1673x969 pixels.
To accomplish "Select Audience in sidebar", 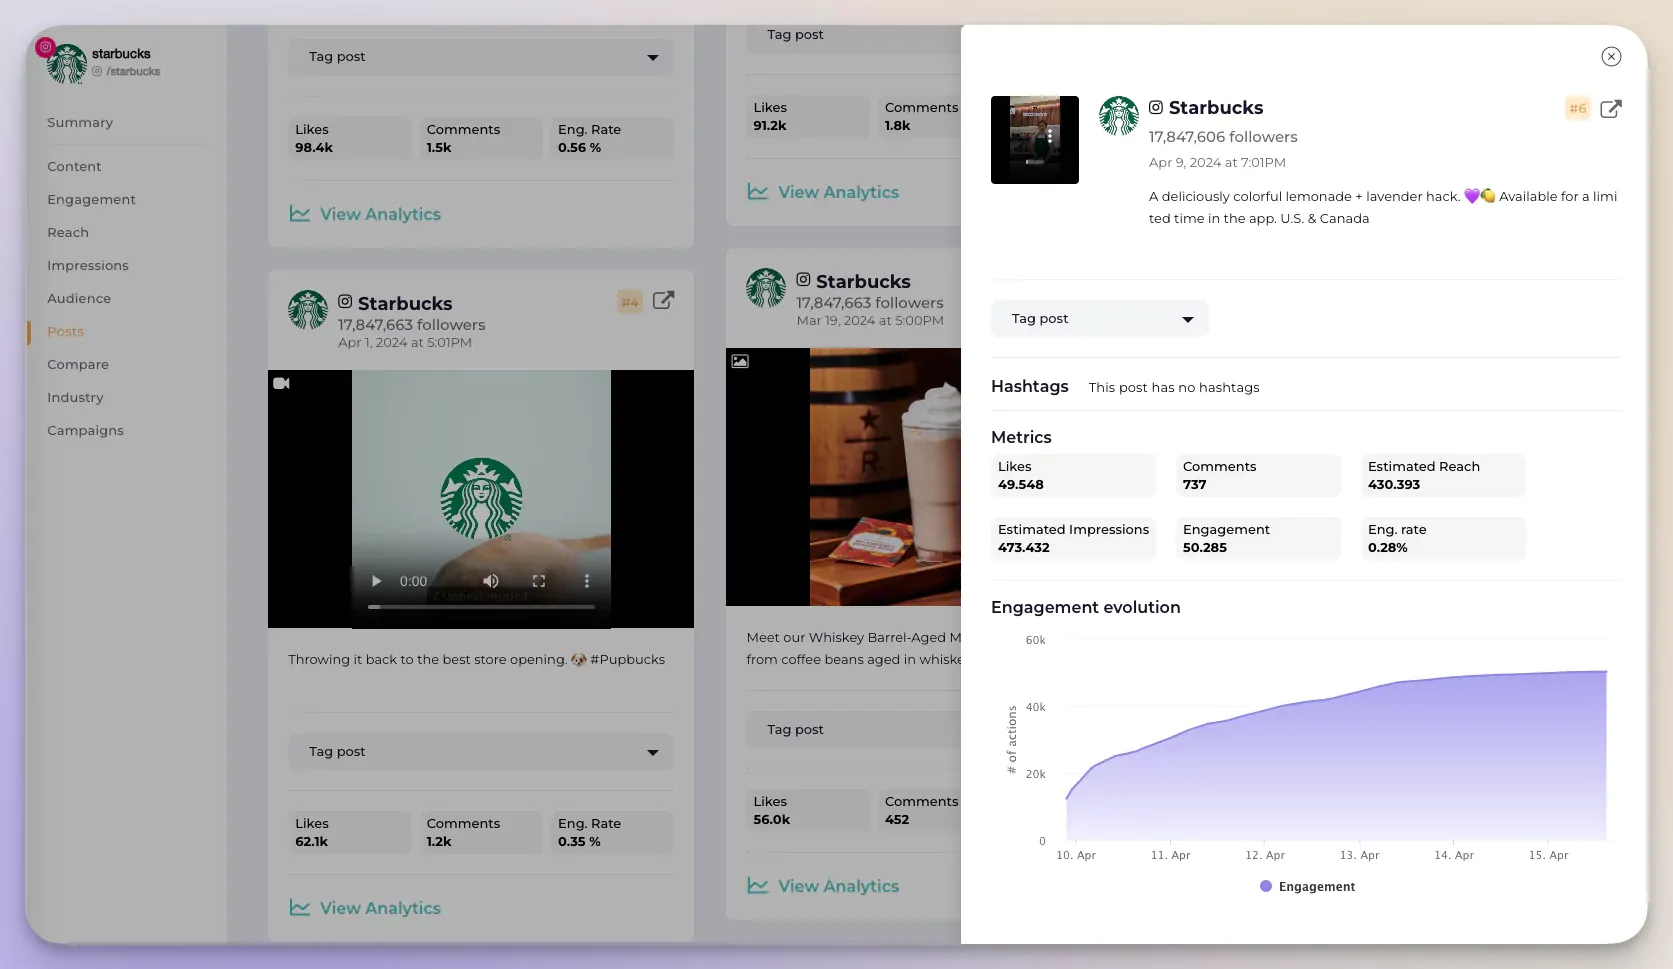I will click(79, 299).
